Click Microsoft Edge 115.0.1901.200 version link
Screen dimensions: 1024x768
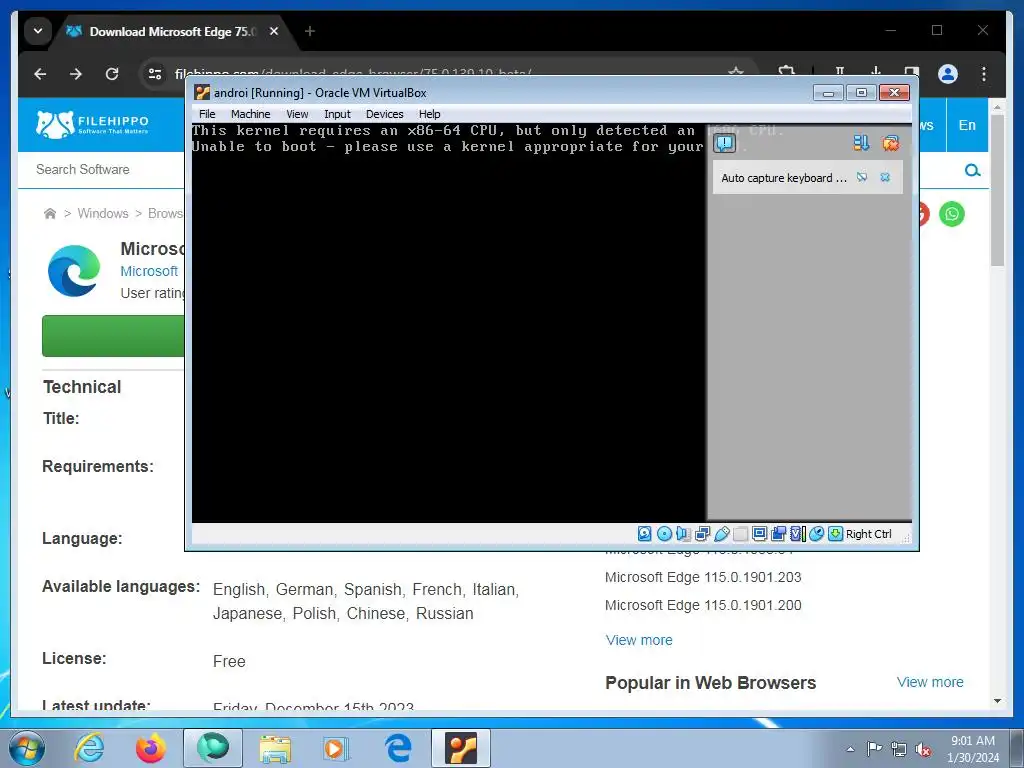coord(703,605)
